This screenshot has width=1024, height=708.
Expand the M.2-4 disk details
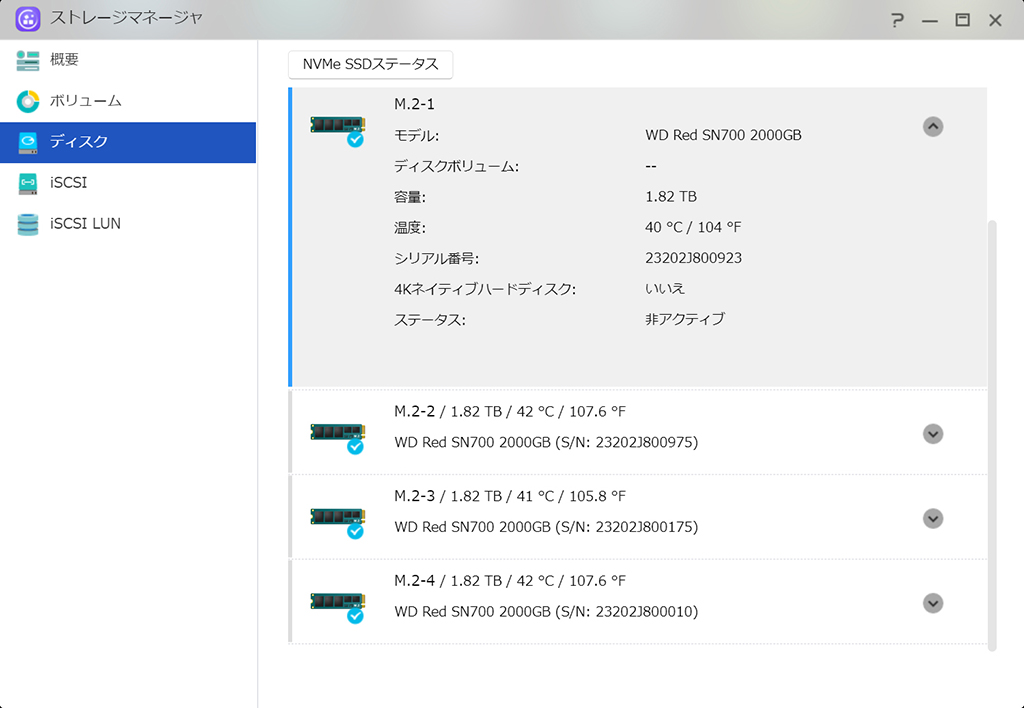[933, 603]
